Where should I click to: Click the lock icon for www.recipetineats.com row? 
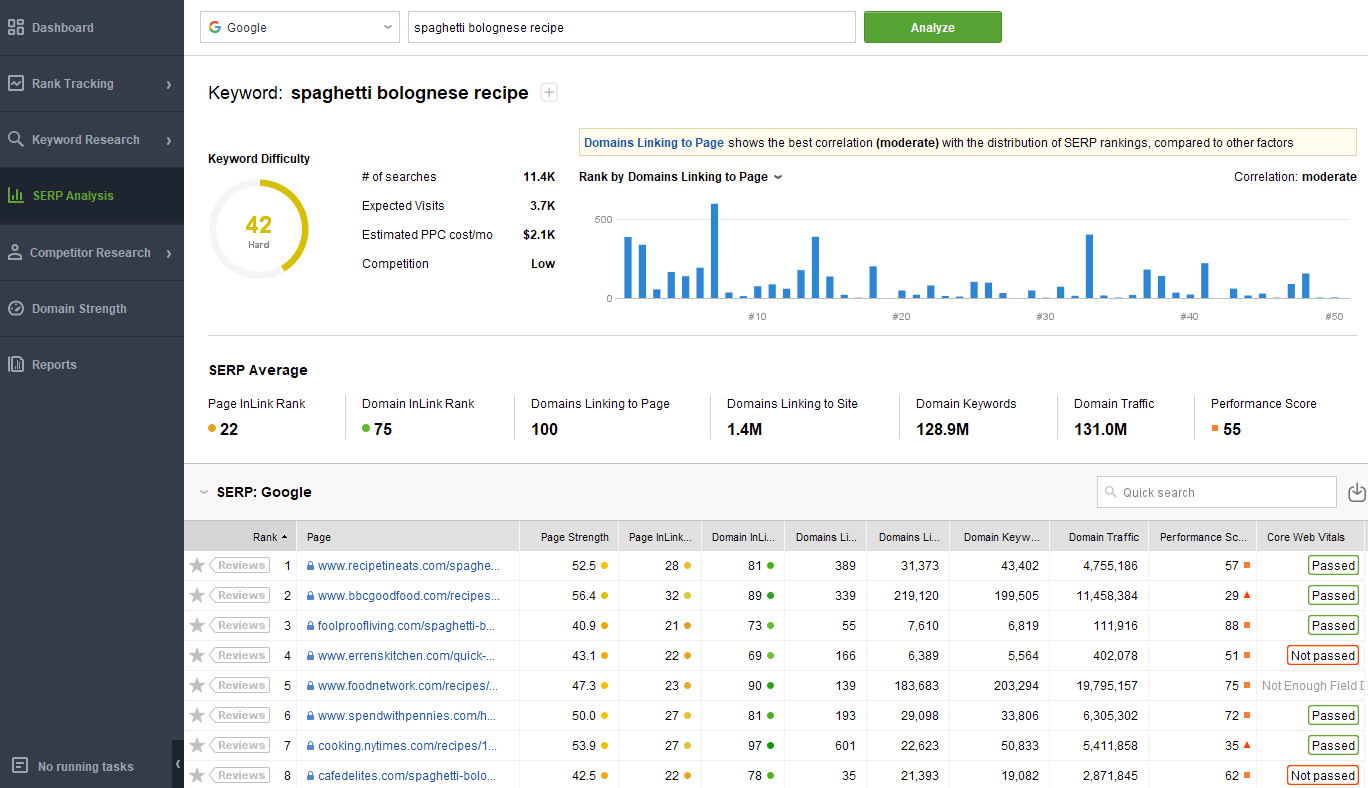click(311, 566)
